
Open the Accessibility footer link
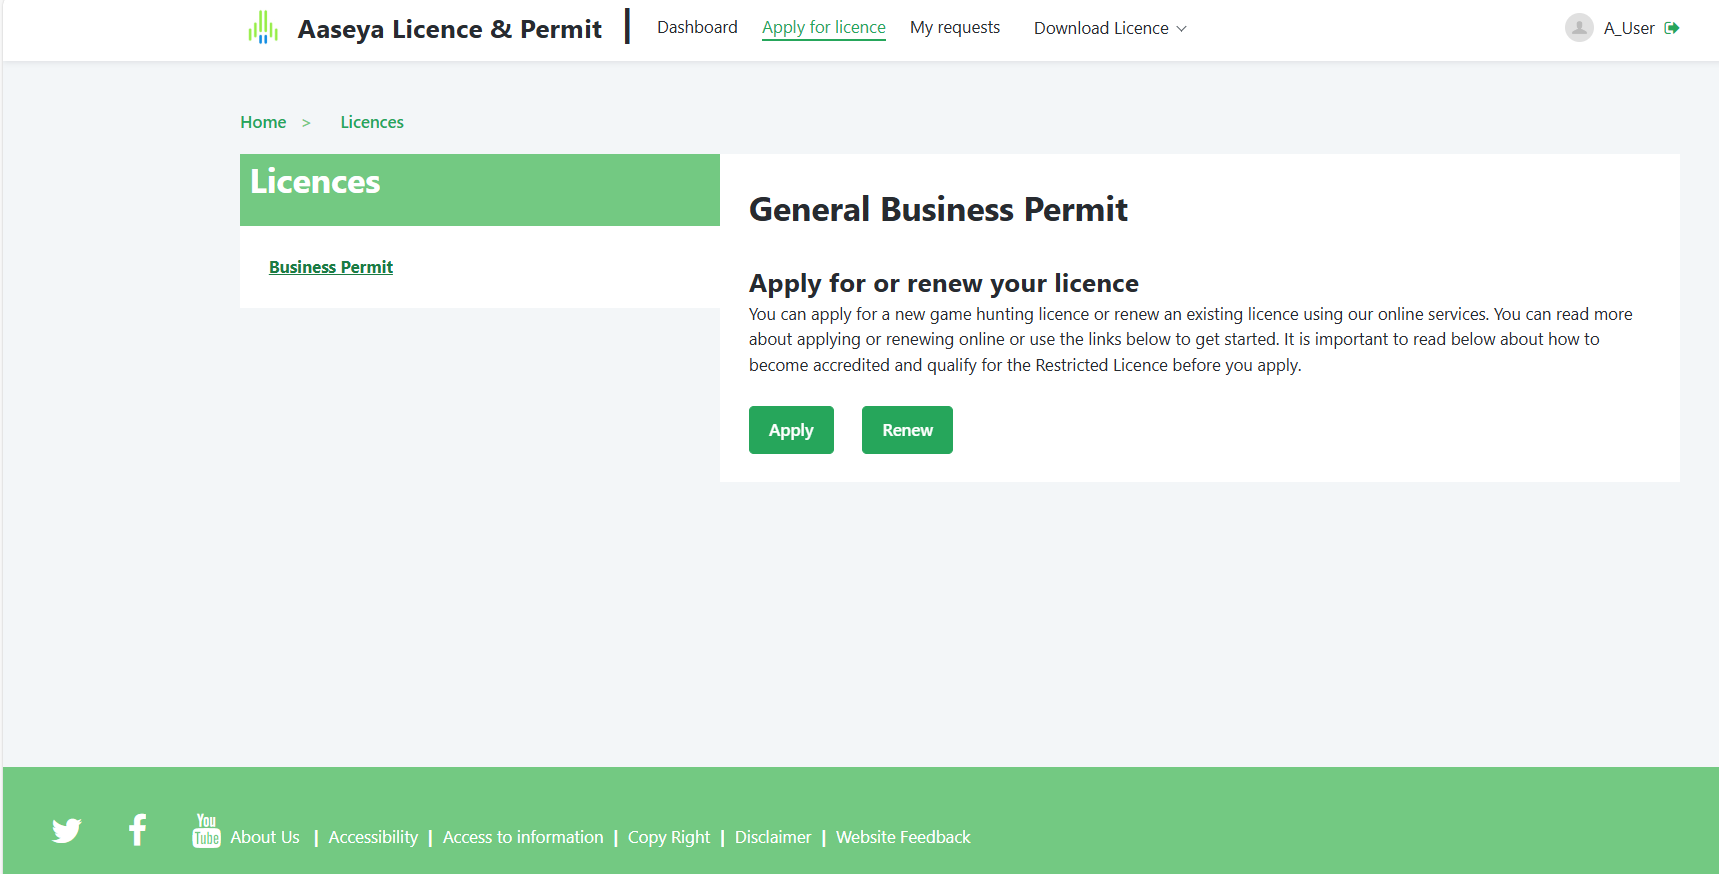tap(373, 837)
